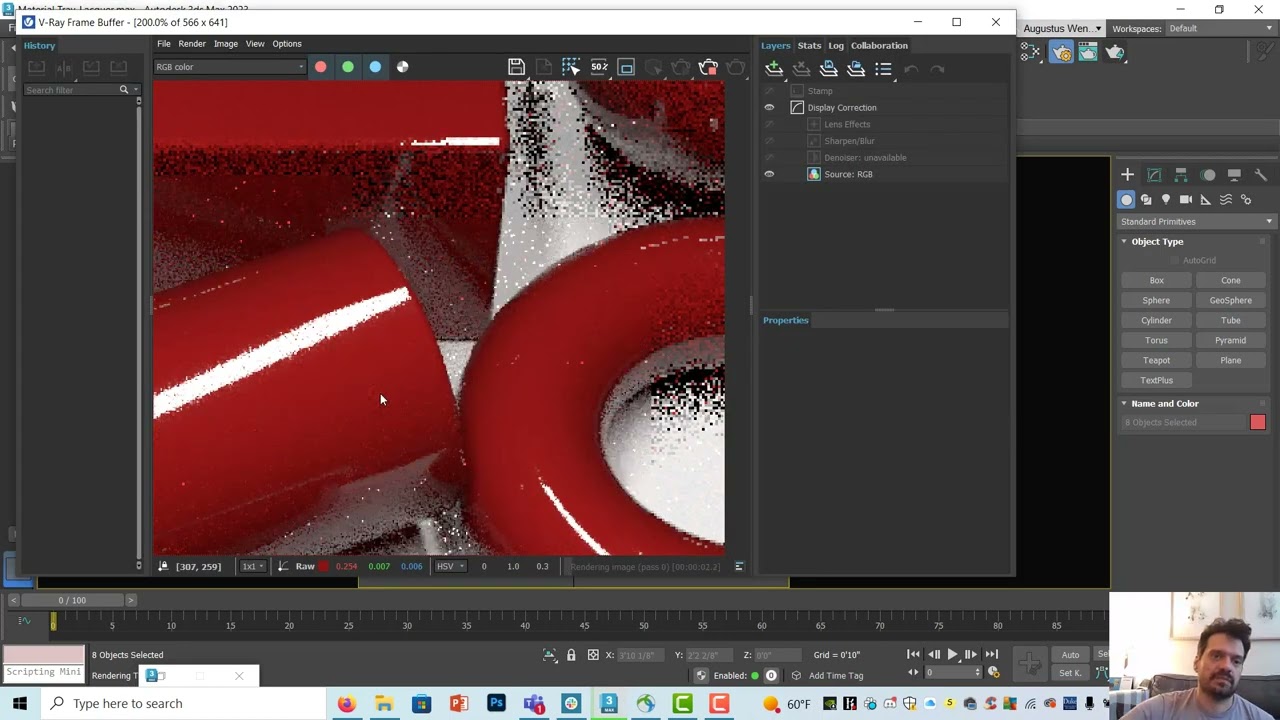Select the Source: RGB layer
This screenshot has width=1280, height=720.
tap(848, 174)
